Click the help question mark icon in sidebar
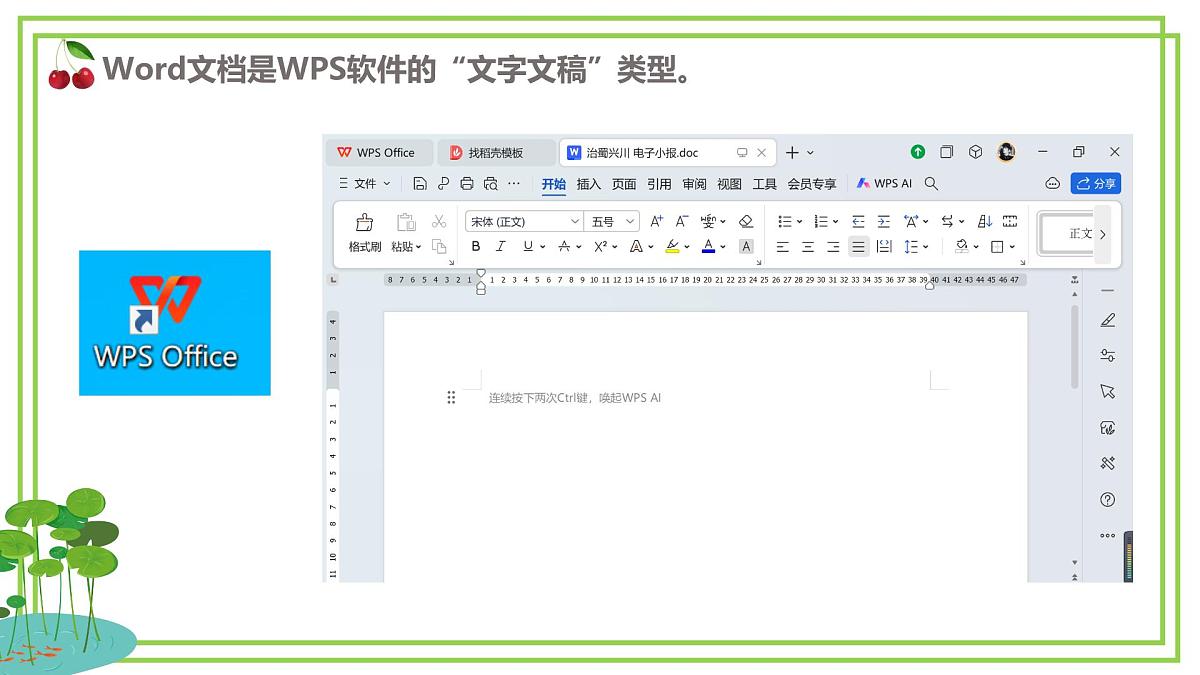 click(1107, 499)
